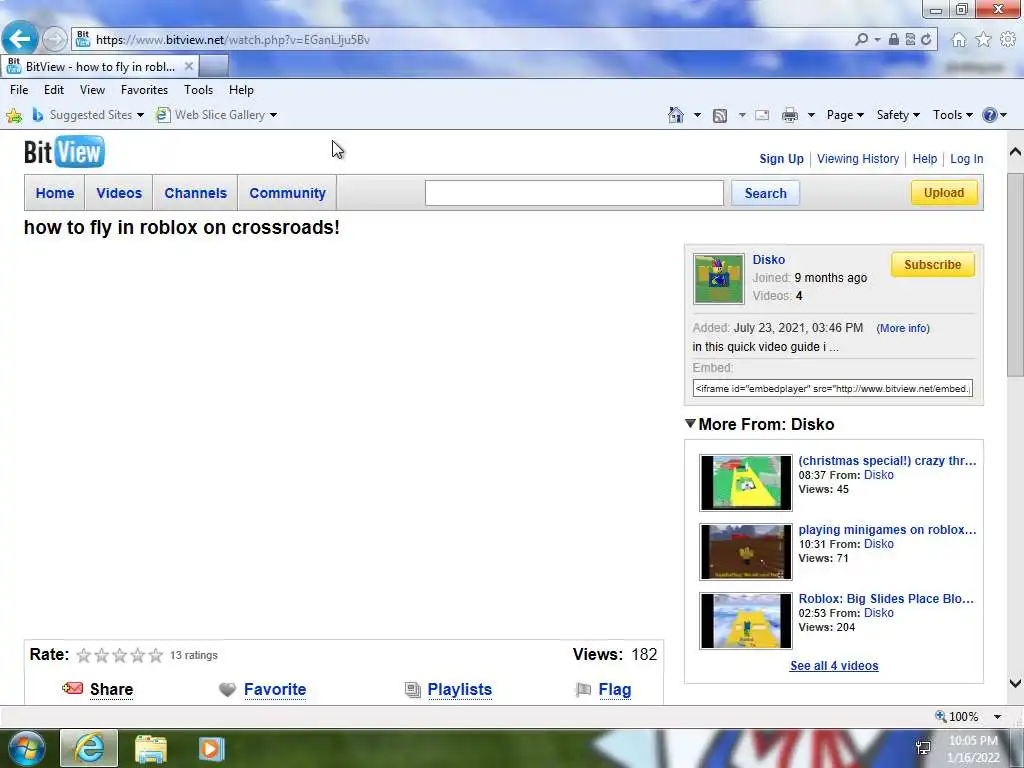Click the Log In link
The image size is (1024, 768).
click(x=967, y=159)
